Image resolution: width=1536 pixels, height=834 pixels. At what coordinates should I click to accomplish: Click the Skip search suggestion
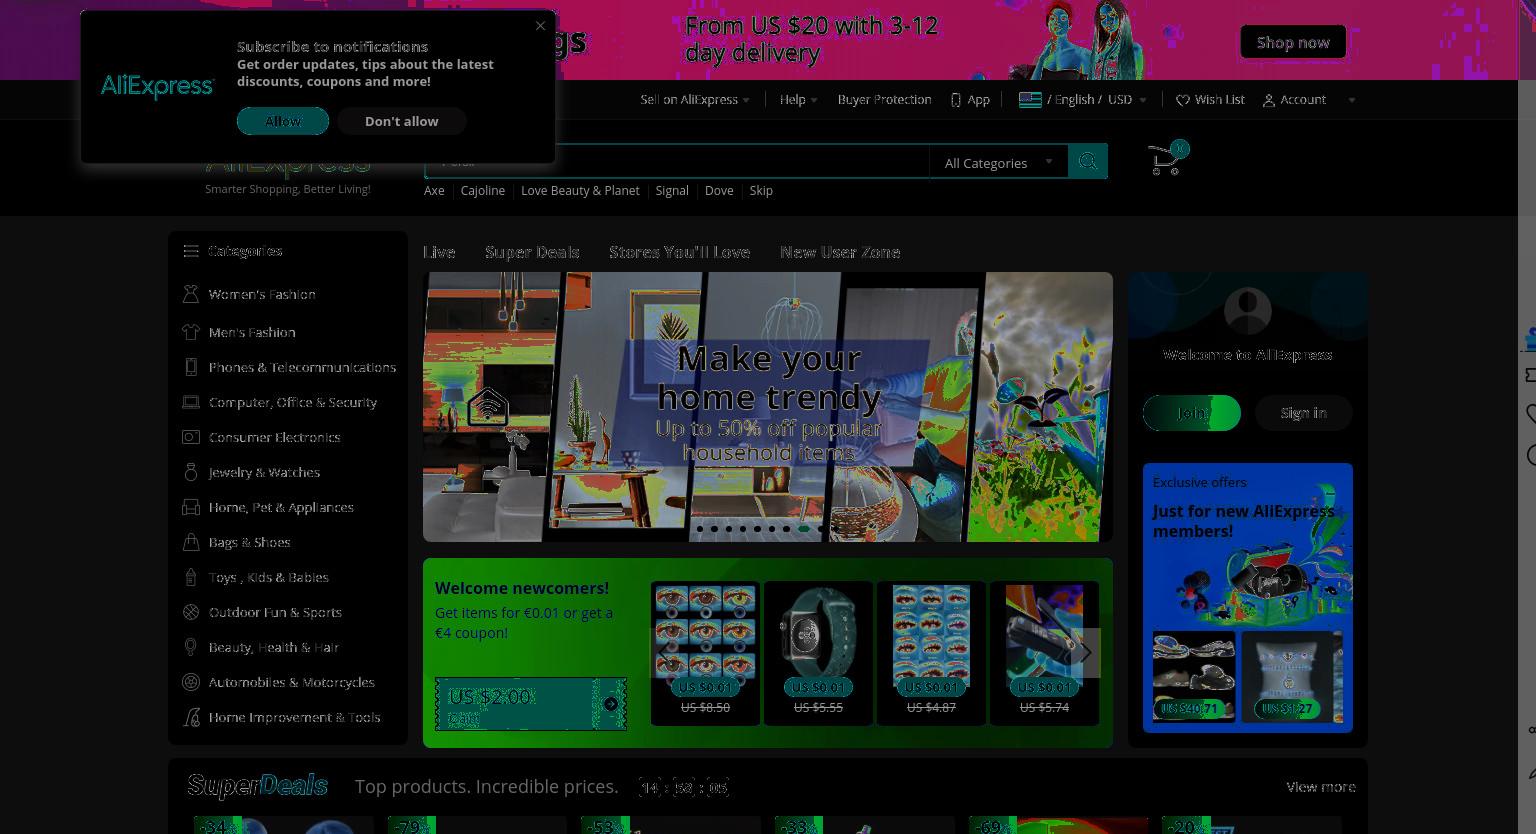tap(761, 190)
